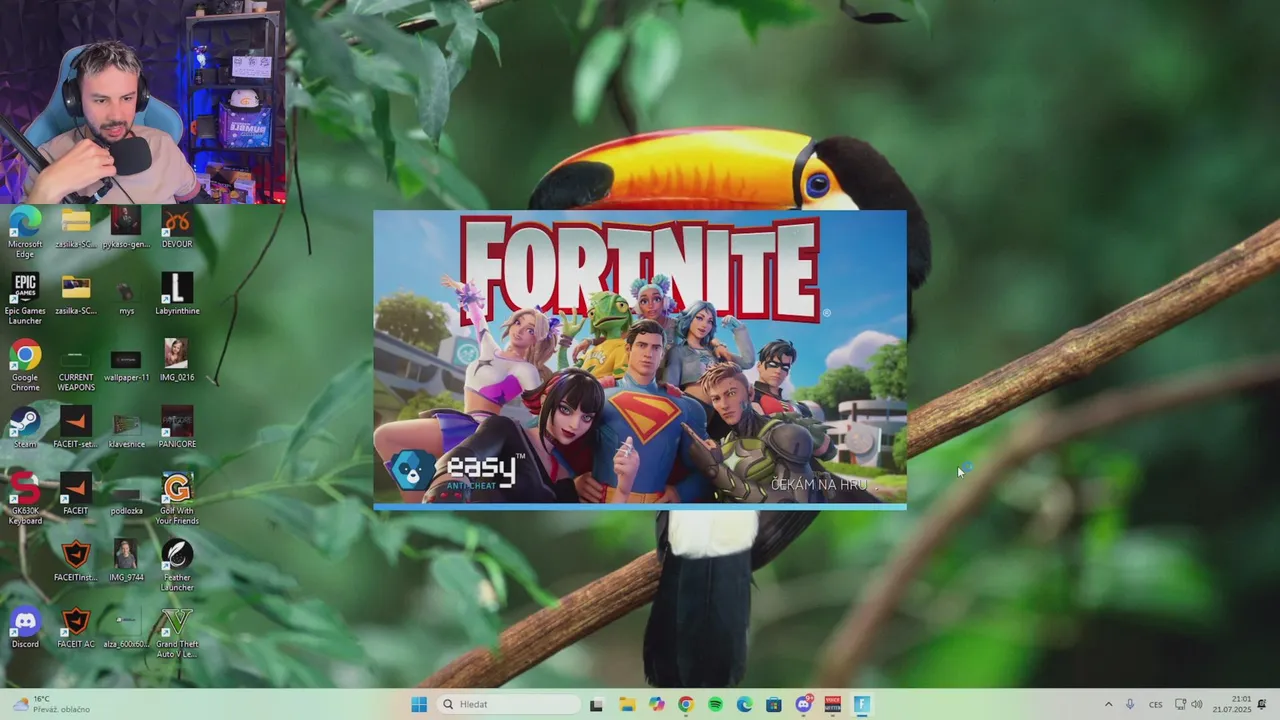Switch to Discord in the taskbar
This screenshot has height=720, width=1280.
pyautogui.click(x=803, y=704)
